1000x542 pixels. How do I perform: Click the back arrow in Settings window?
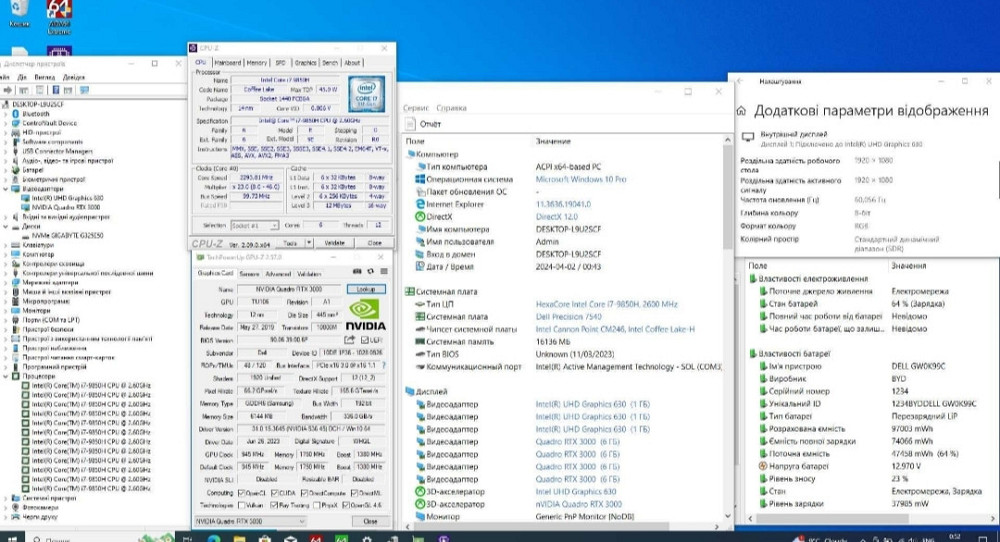[740, 82]
